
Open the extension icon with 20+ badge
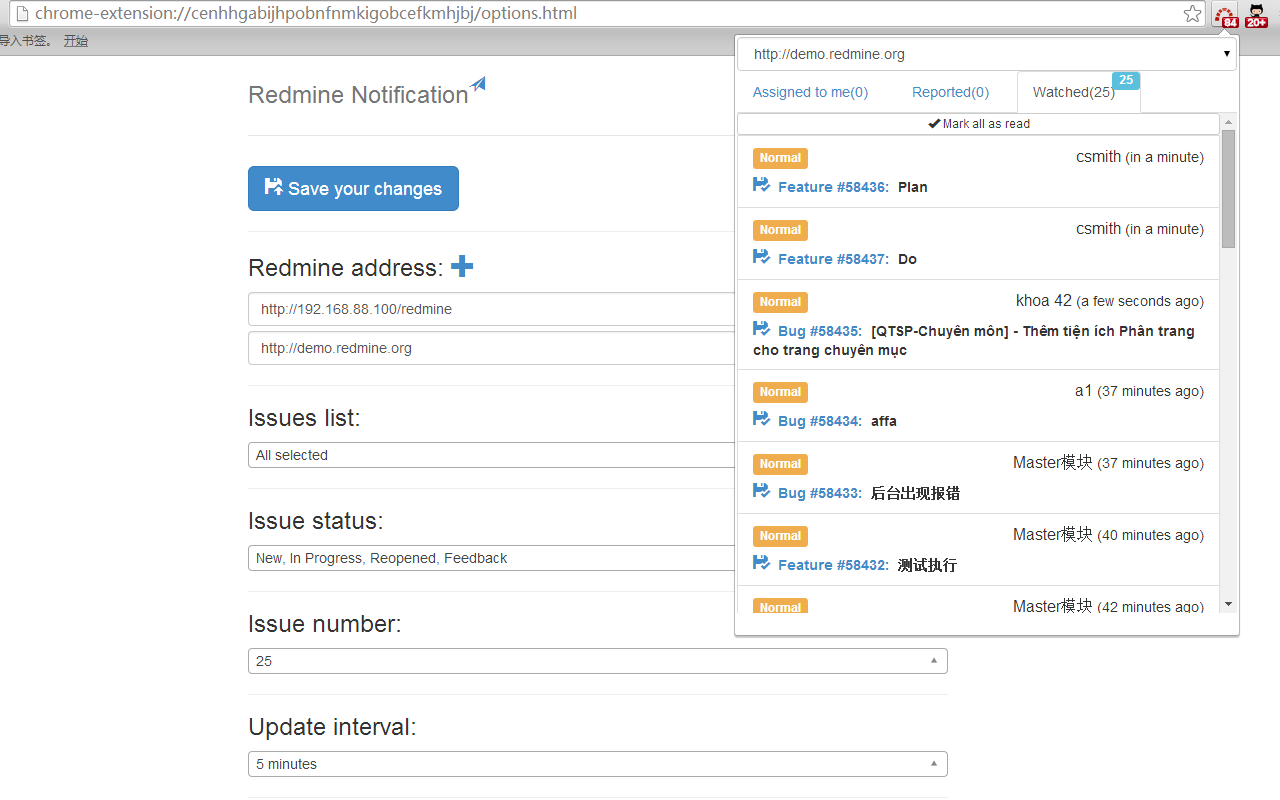click(x=1256, y=15)
